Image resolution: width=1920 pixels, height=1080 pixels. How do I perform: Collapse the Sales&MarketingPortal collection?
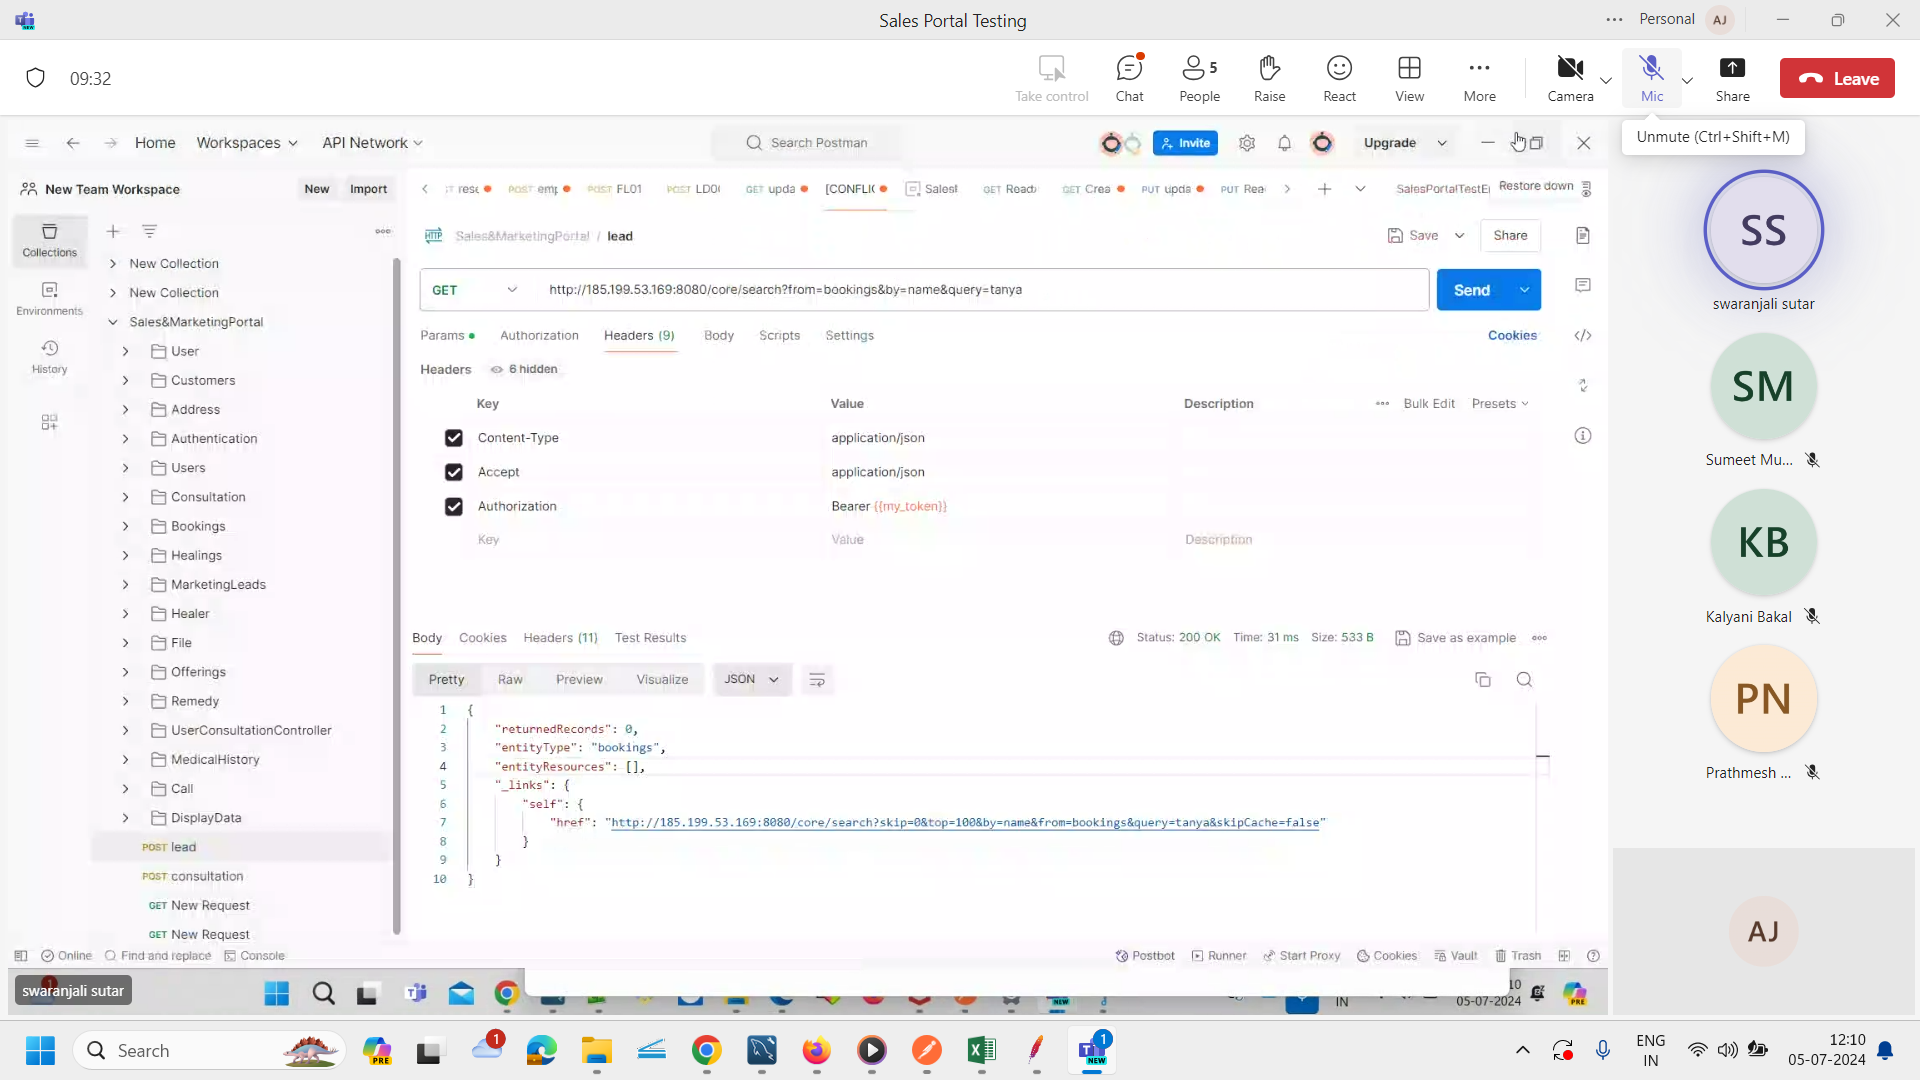point(113,322)
